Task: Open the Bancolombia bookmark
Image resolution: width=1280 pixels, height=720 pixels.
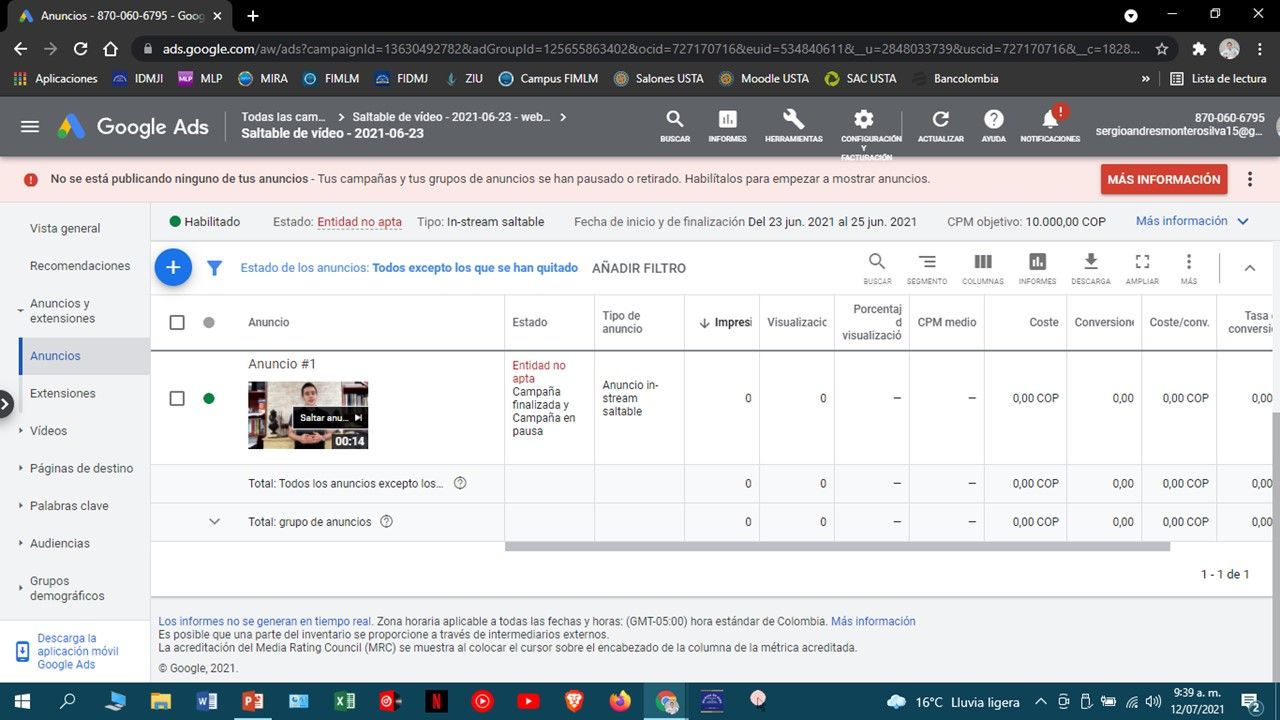Action: (x=955, y=78)
